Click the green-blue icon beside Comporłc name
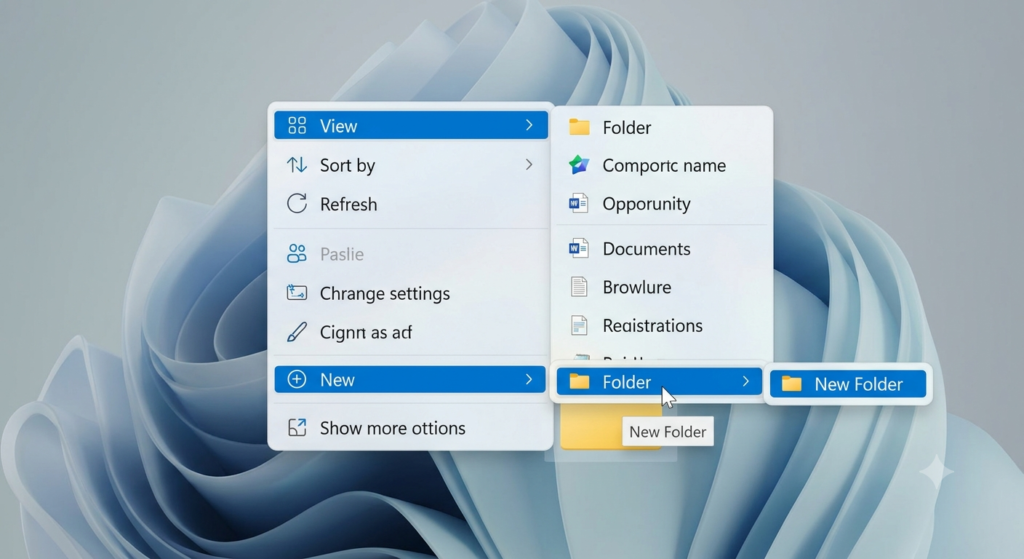The image size is (1024, 559). point(579,165)
